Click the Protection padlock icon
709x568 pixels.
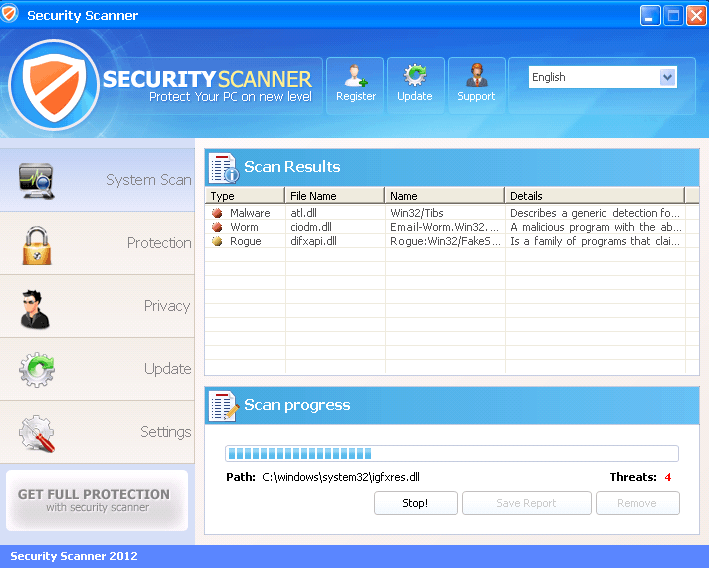pos(37,243)
